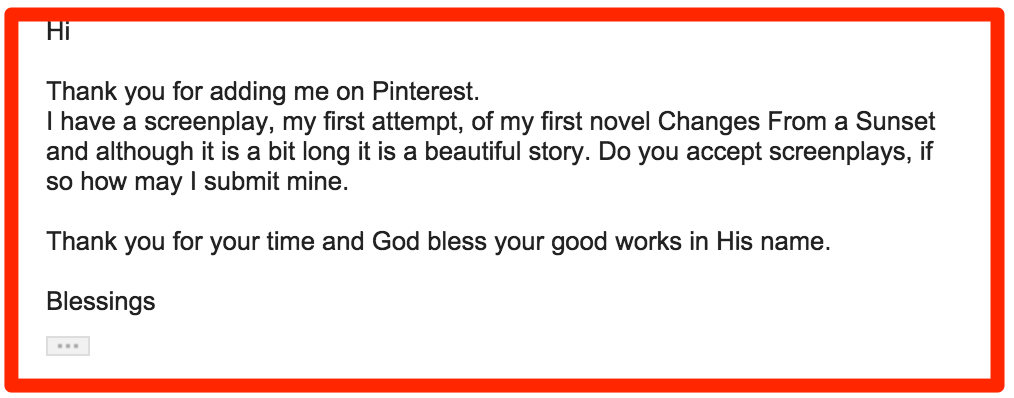Viewport: 1014px width, 398px height.
Task: Click the closing word "Blessings"
Action: coord(101,302)
